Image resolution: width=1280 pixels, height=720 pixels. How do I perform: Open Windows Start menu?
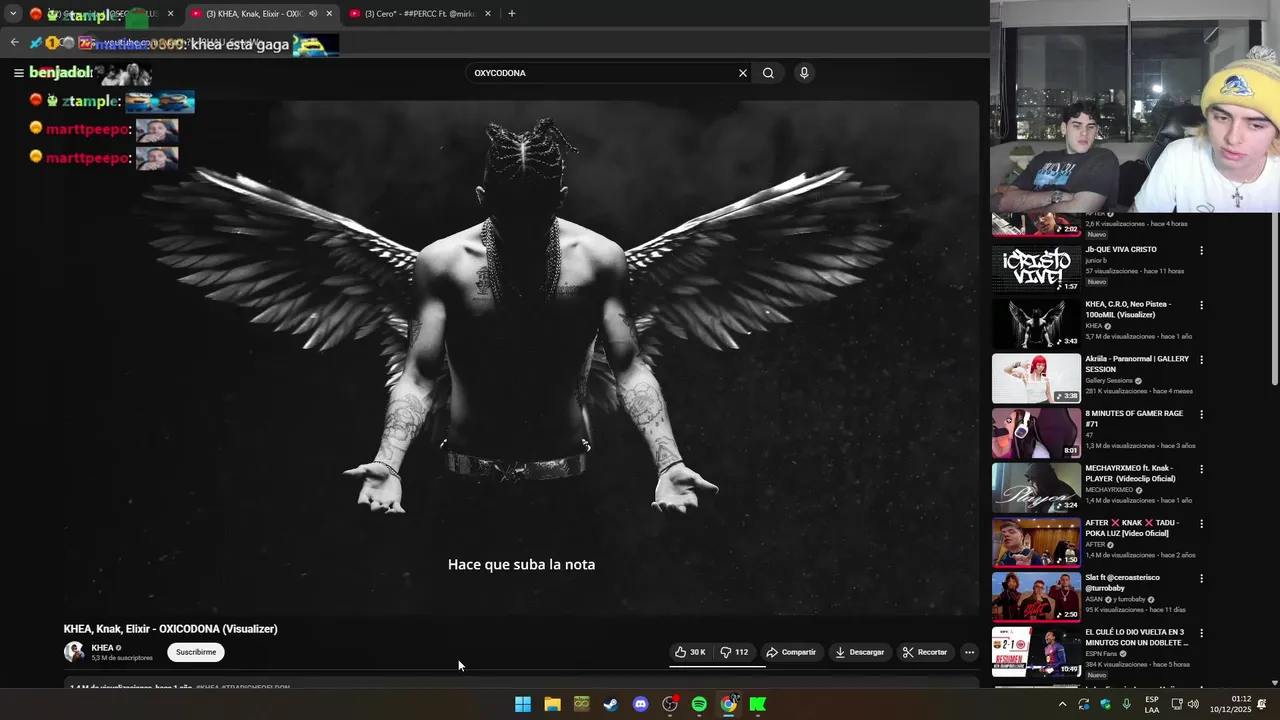tap(522, 704)
